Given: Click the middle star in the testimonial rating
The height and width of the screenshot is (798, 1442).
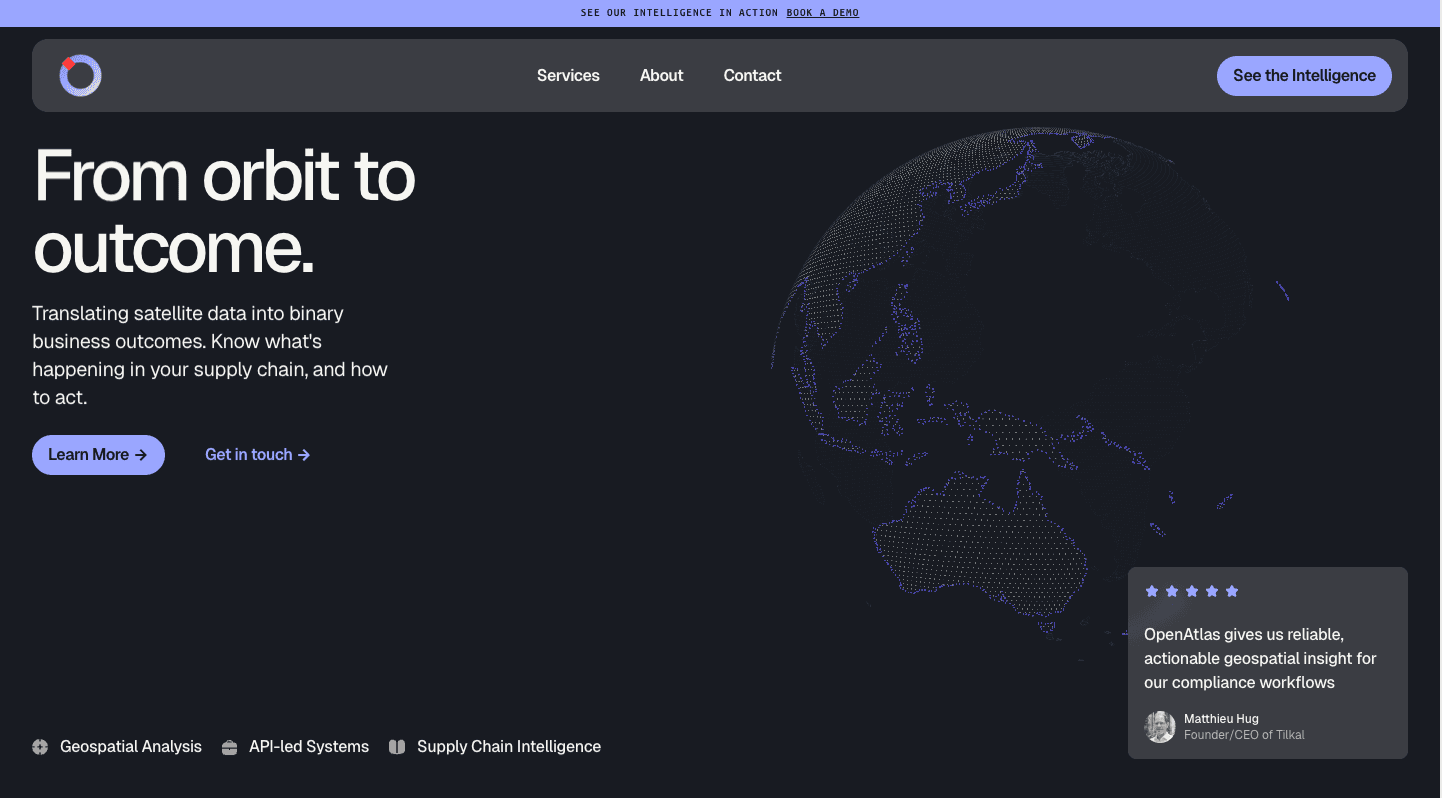Looking at the screenshot, I should pyautogui.click(x=1192, y=591).
